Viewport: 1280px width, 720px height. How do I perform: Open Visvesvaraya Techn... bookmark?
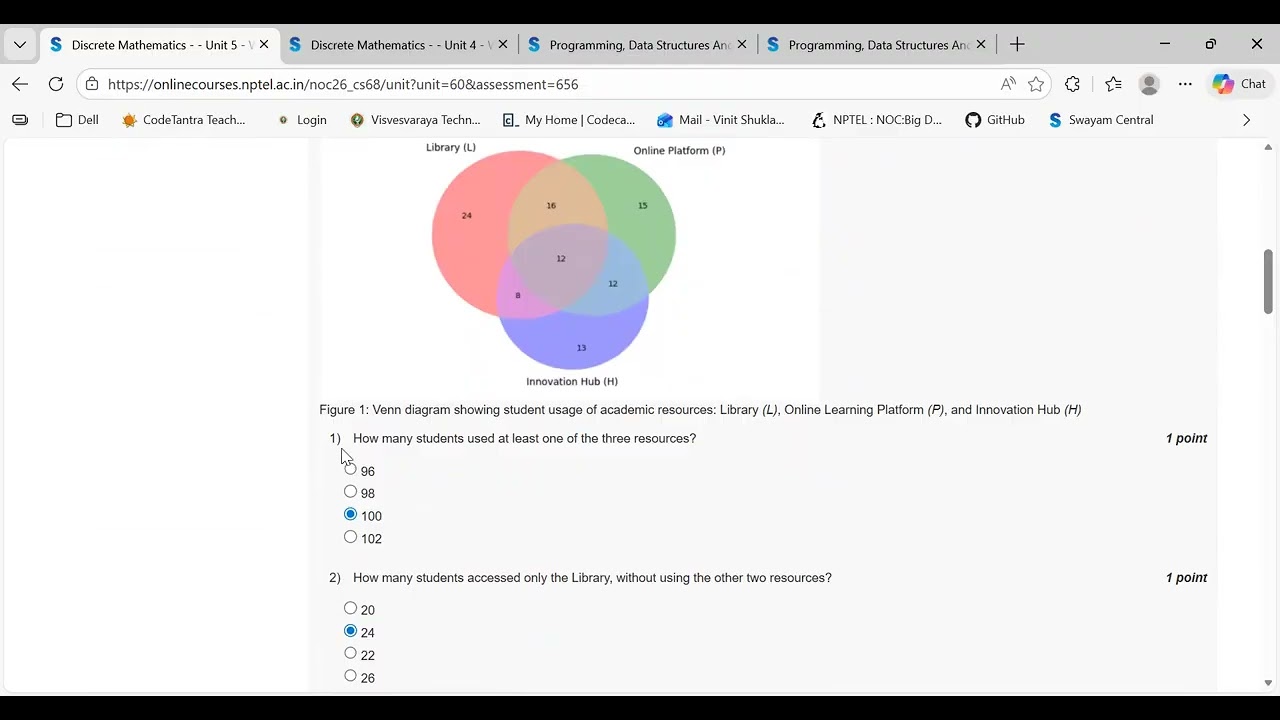click(415, 120)
